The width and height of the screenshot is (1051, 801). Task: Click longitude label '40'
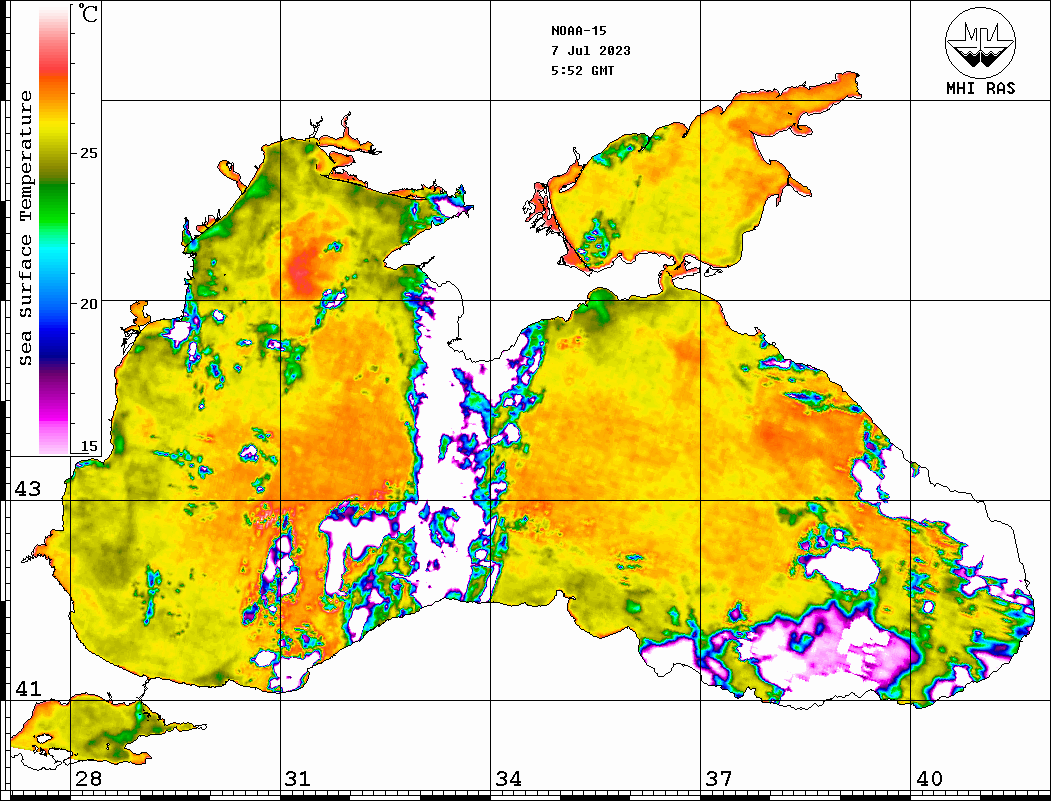click(929, 779)
